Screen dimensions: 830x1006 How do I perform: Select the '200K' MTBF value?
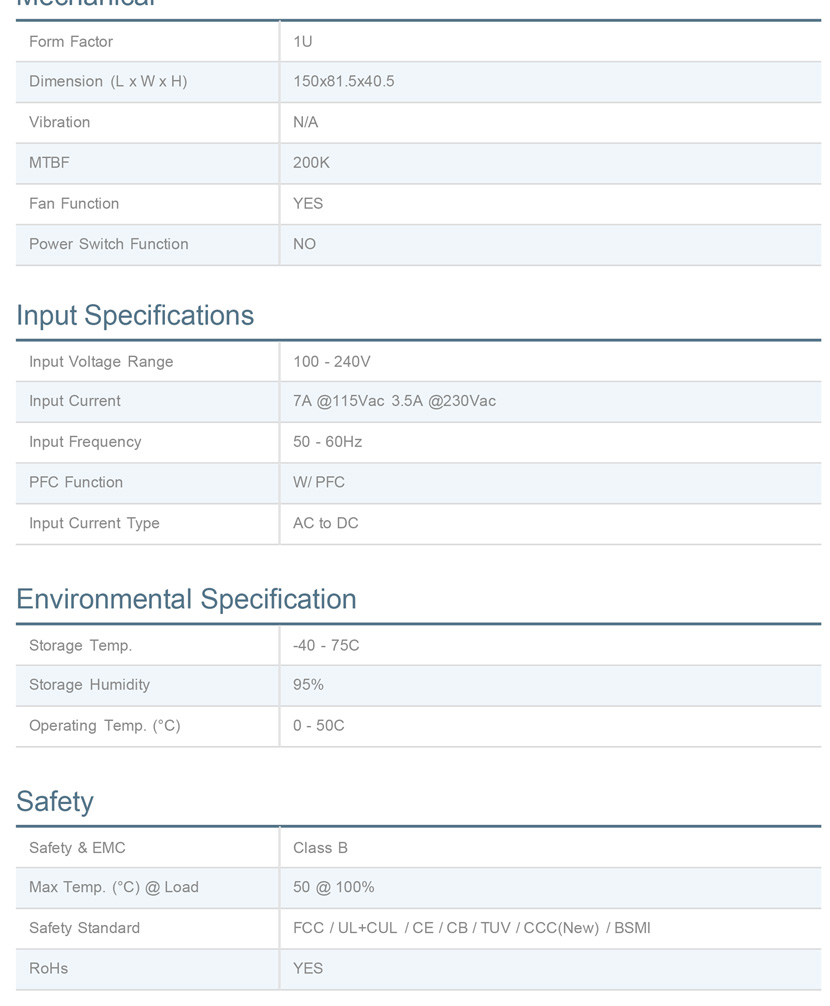click(x=311, y=162)
